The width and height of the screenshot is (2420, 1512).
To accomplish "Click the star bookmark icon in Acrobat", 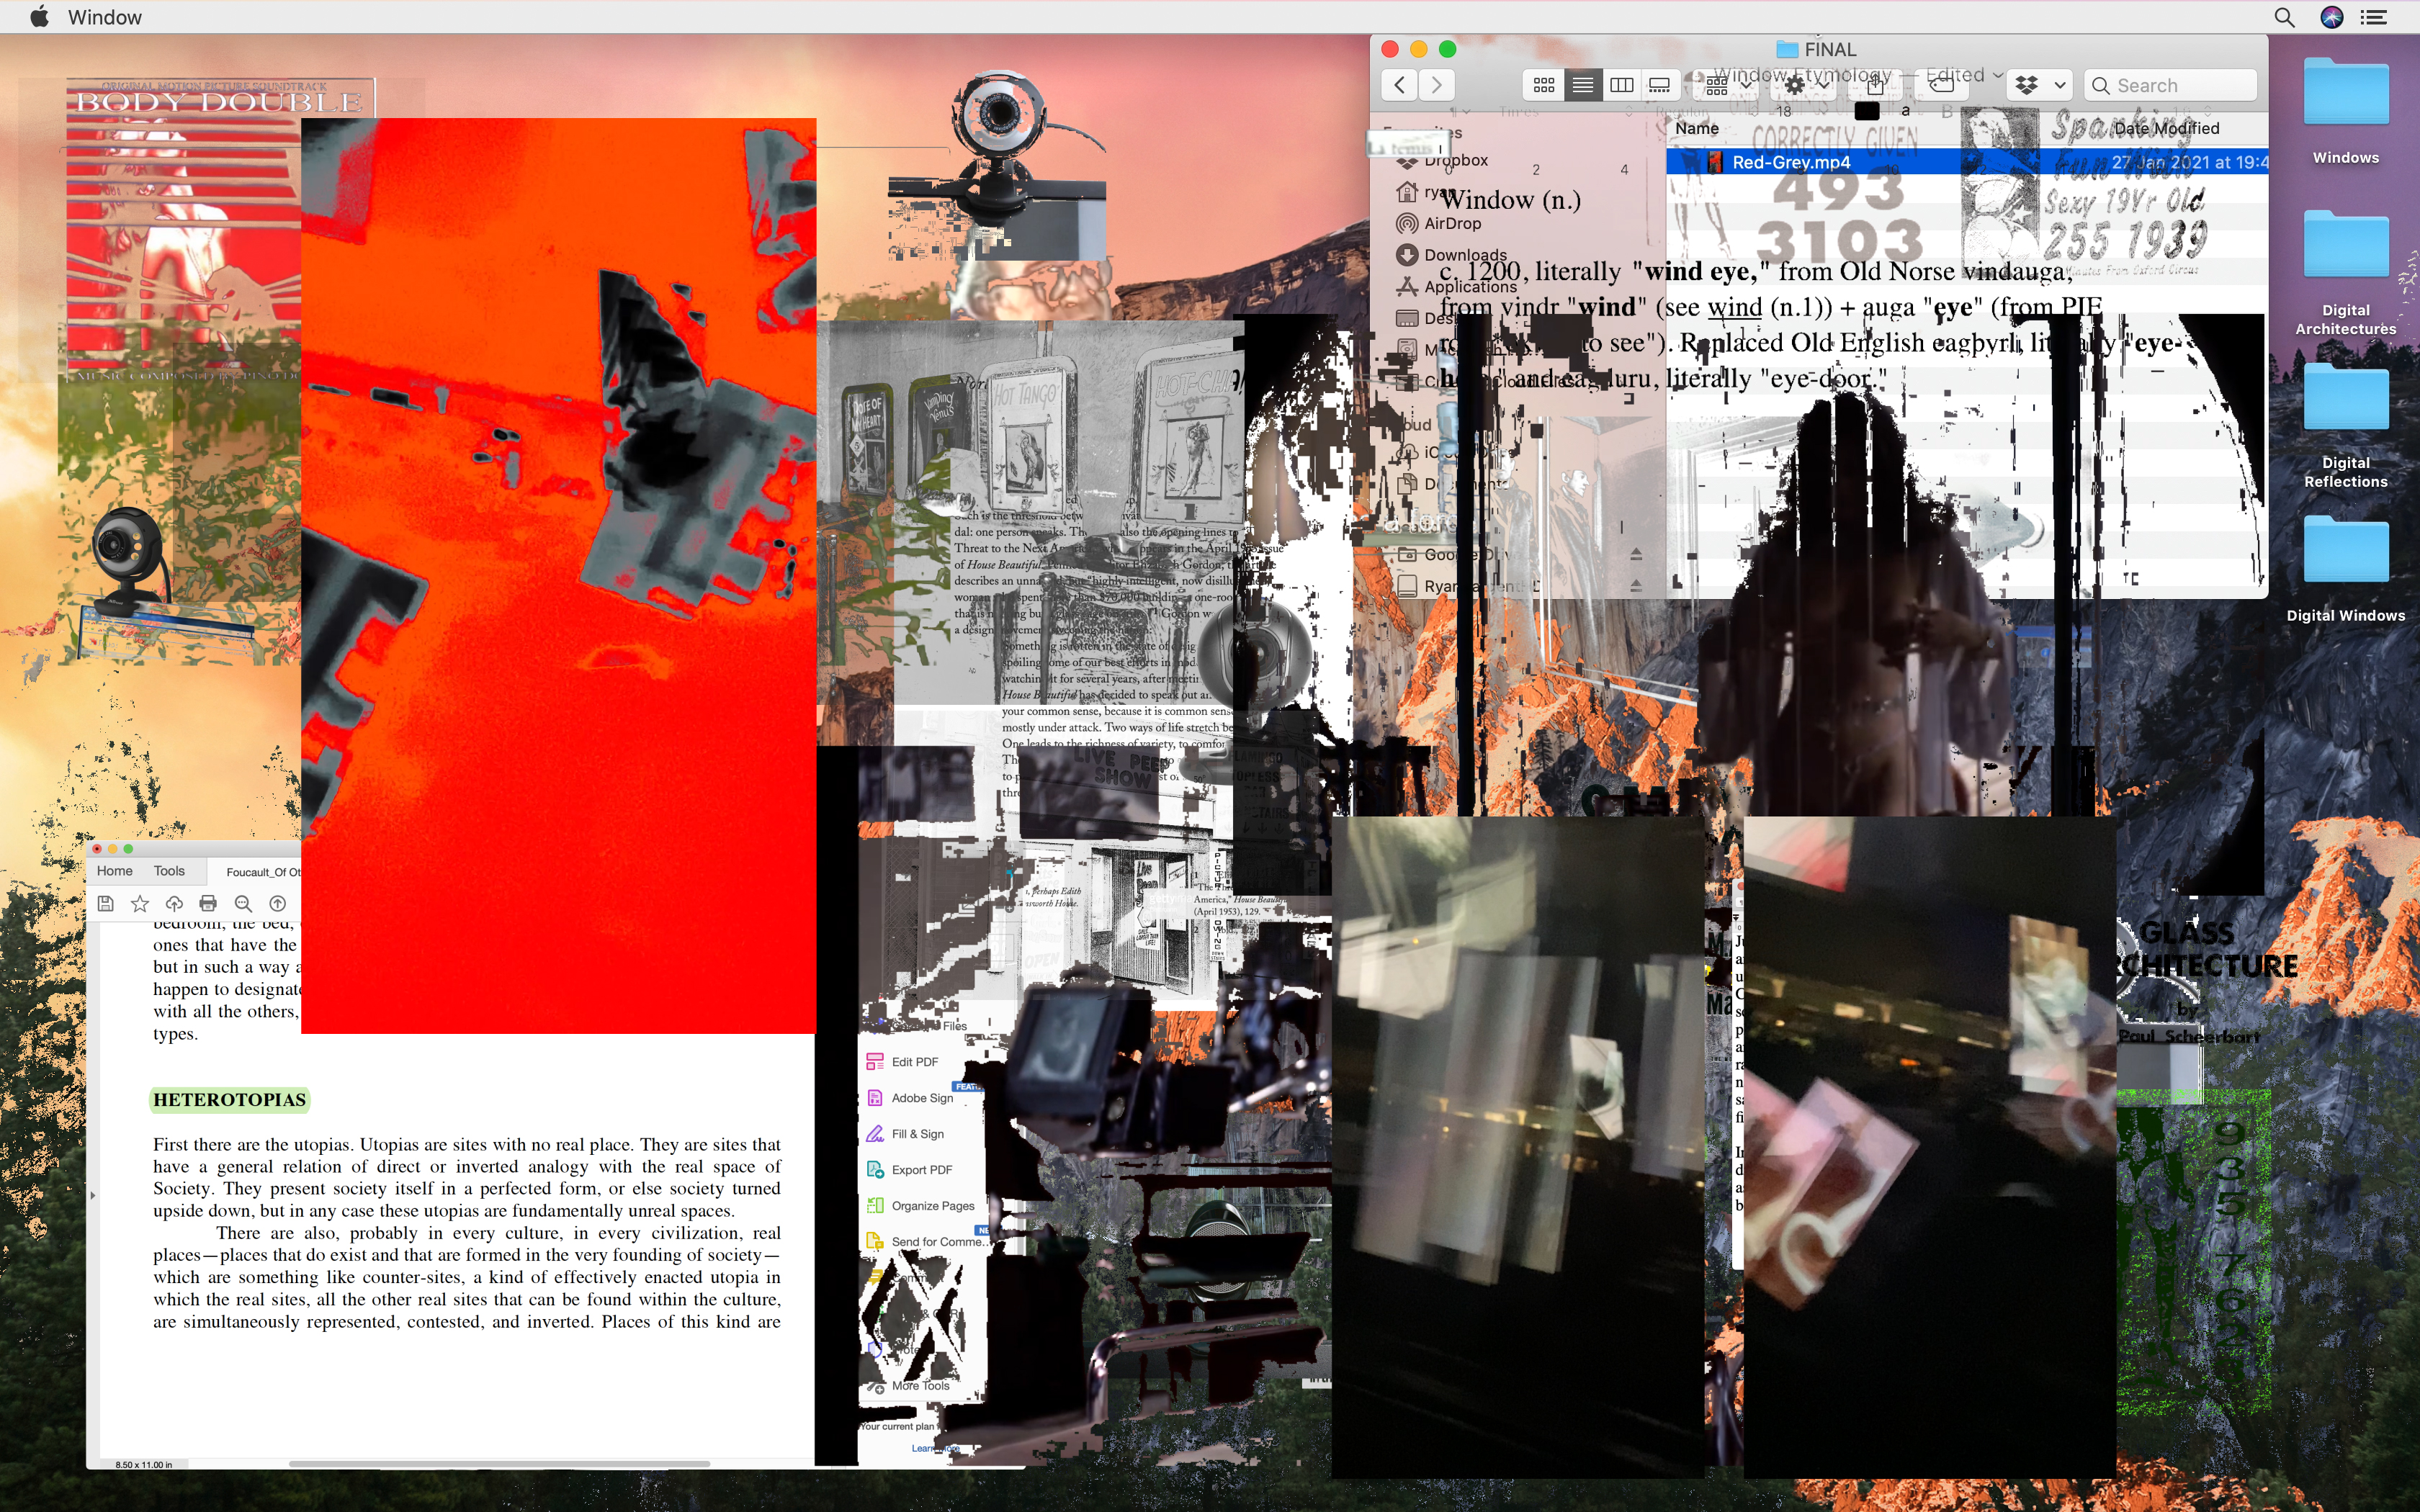I will (x=140, y=903).
